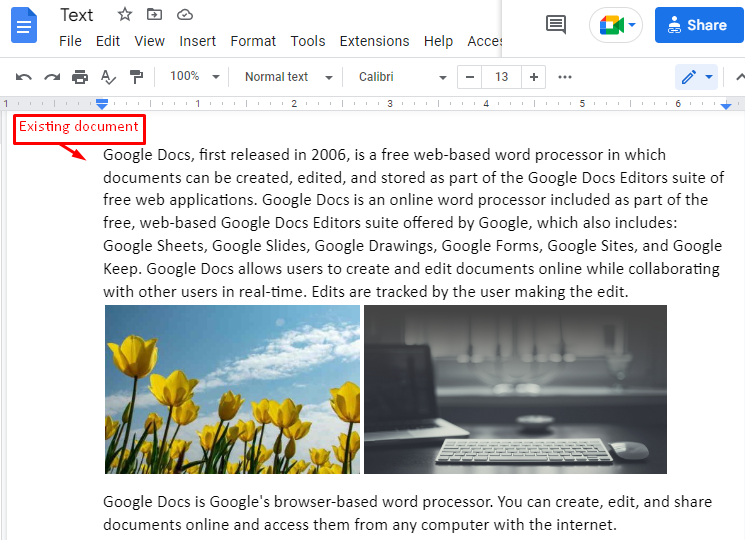Image resolution: width=745 pixels, height=540 pixels.
Task: Click the document title Text
Action: [76, 15]
